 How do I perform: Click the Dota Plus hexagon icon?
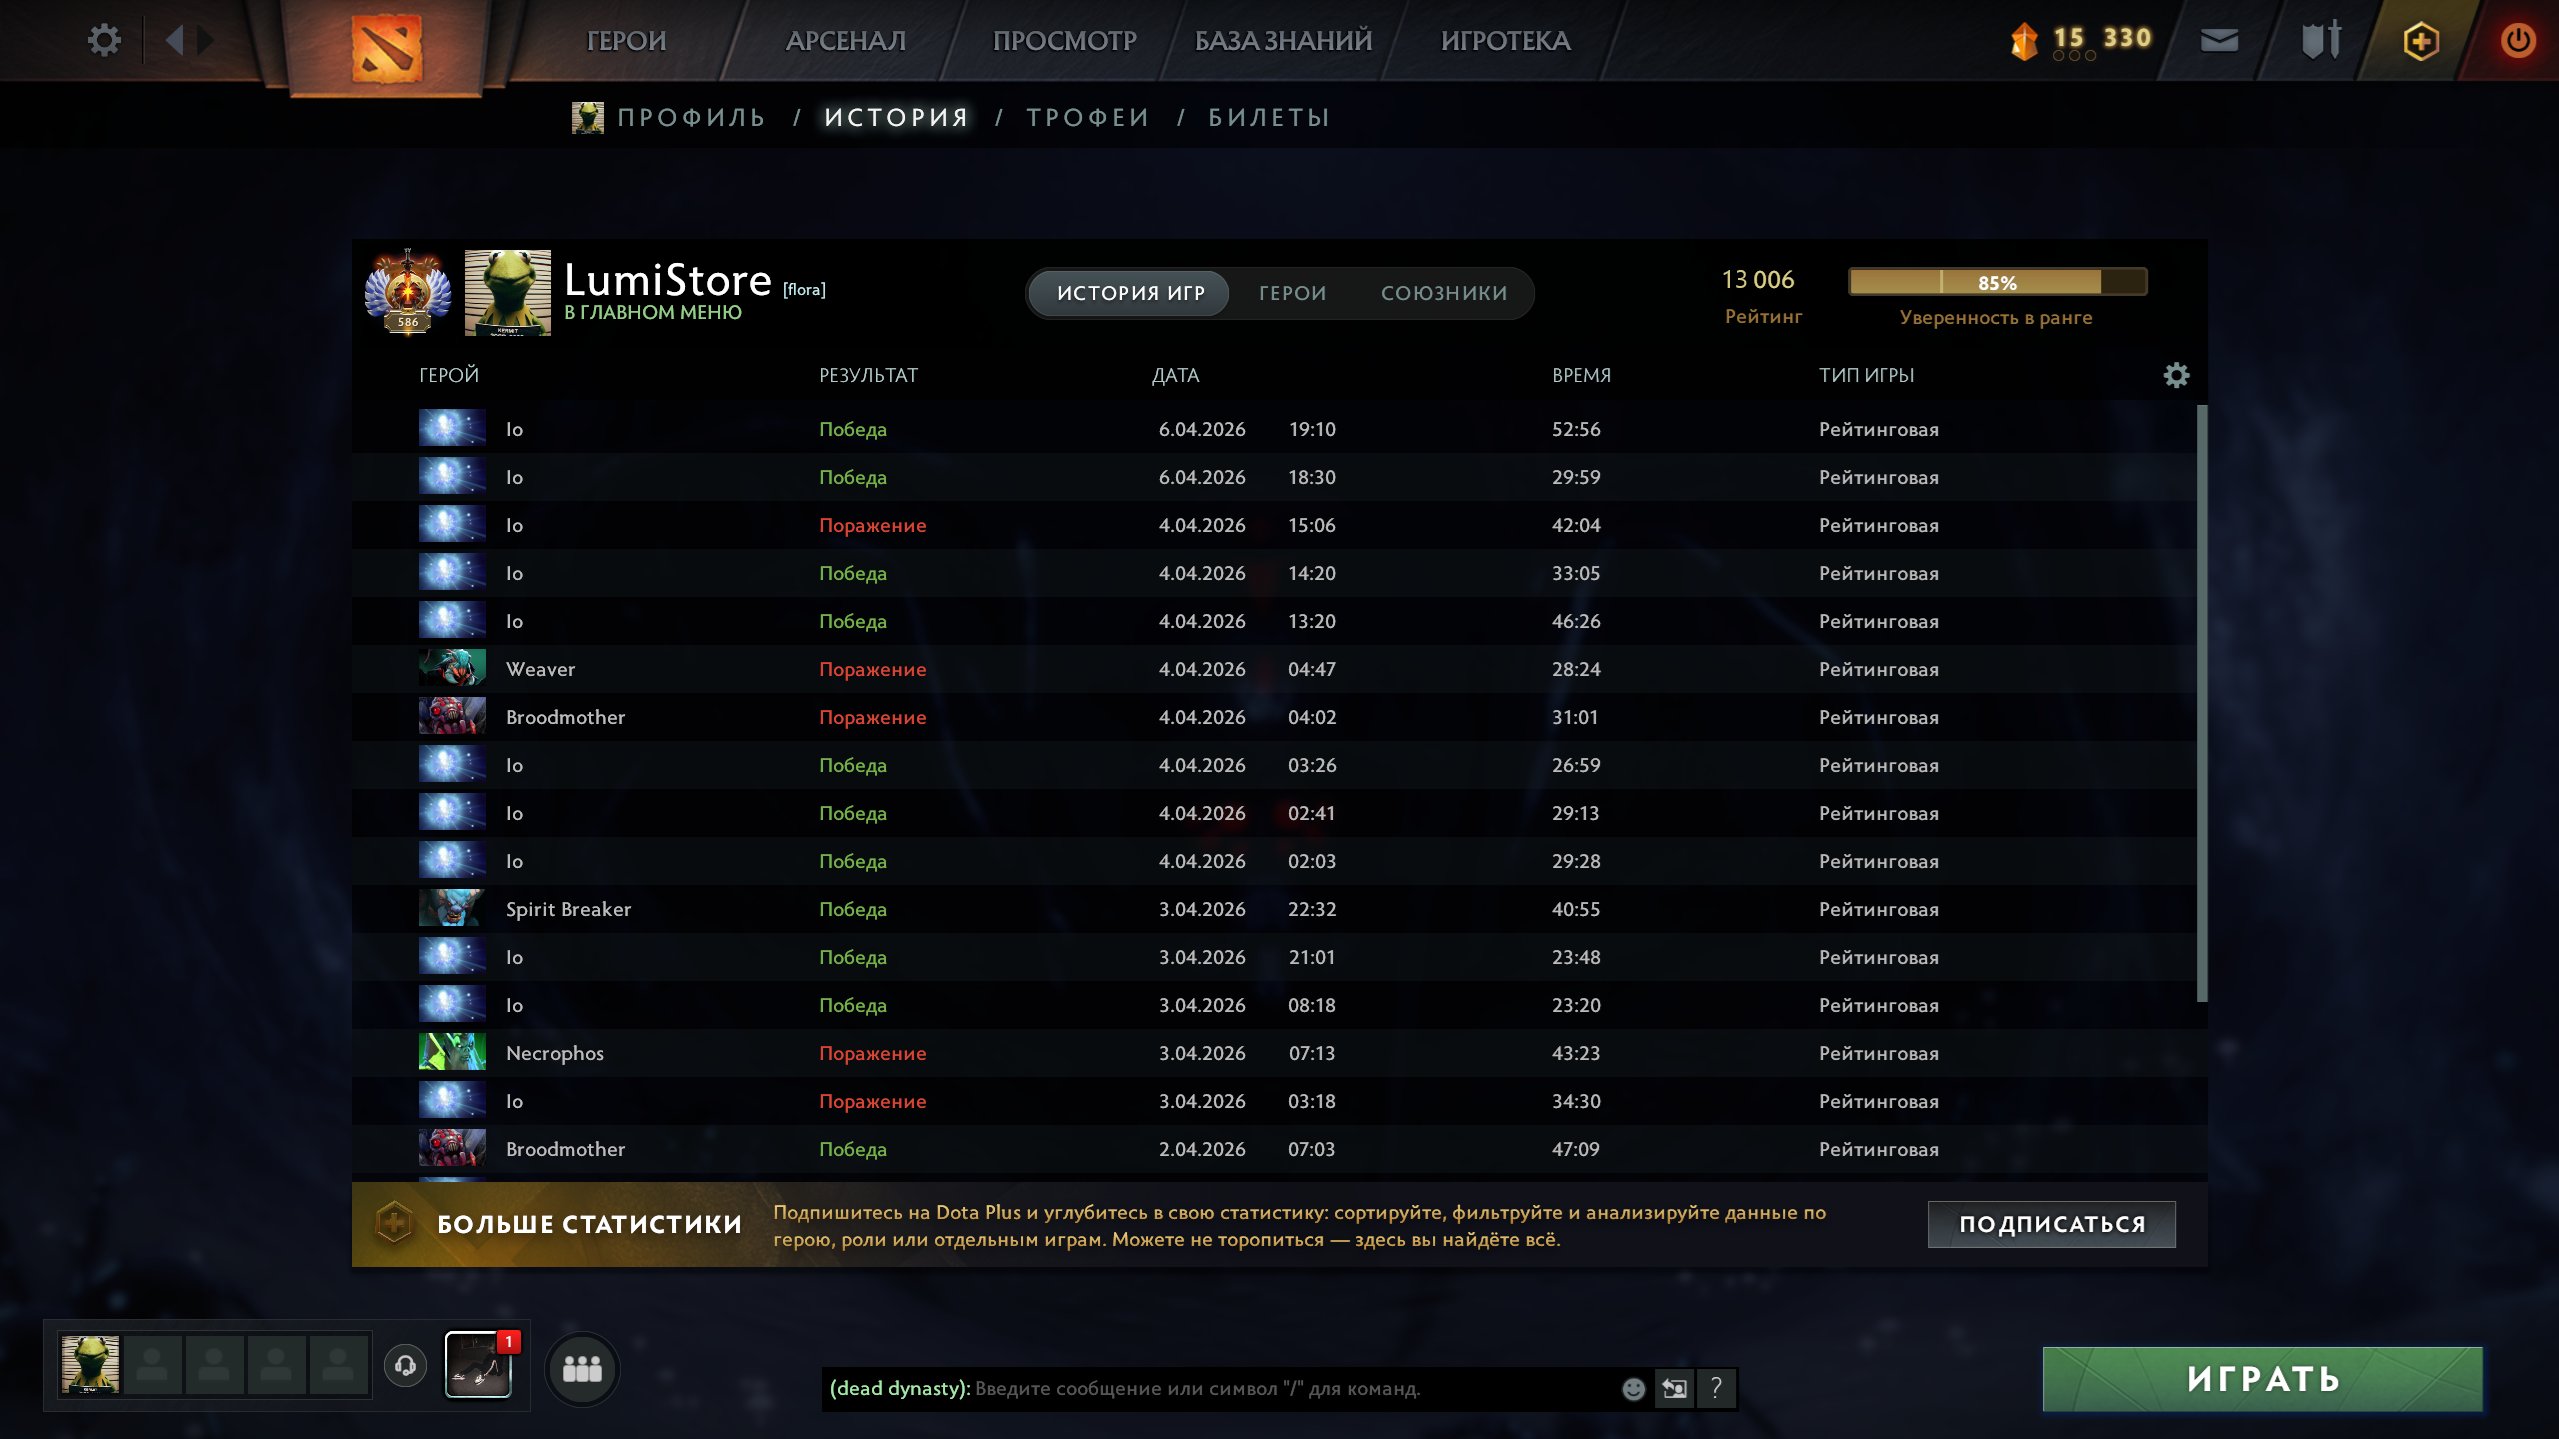coord(2420,41)
